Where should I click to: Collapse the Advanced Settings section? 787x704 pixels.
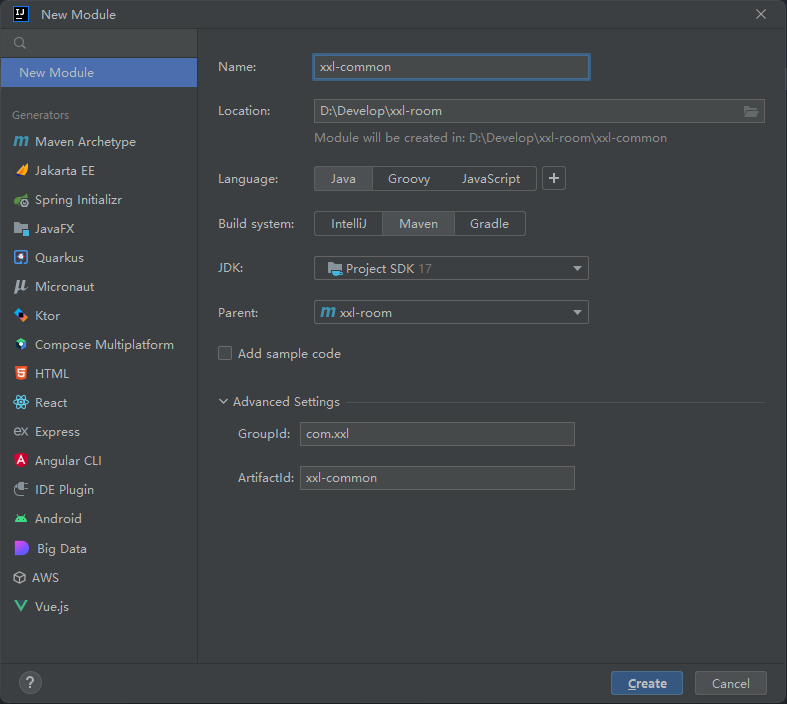point(223,401)
